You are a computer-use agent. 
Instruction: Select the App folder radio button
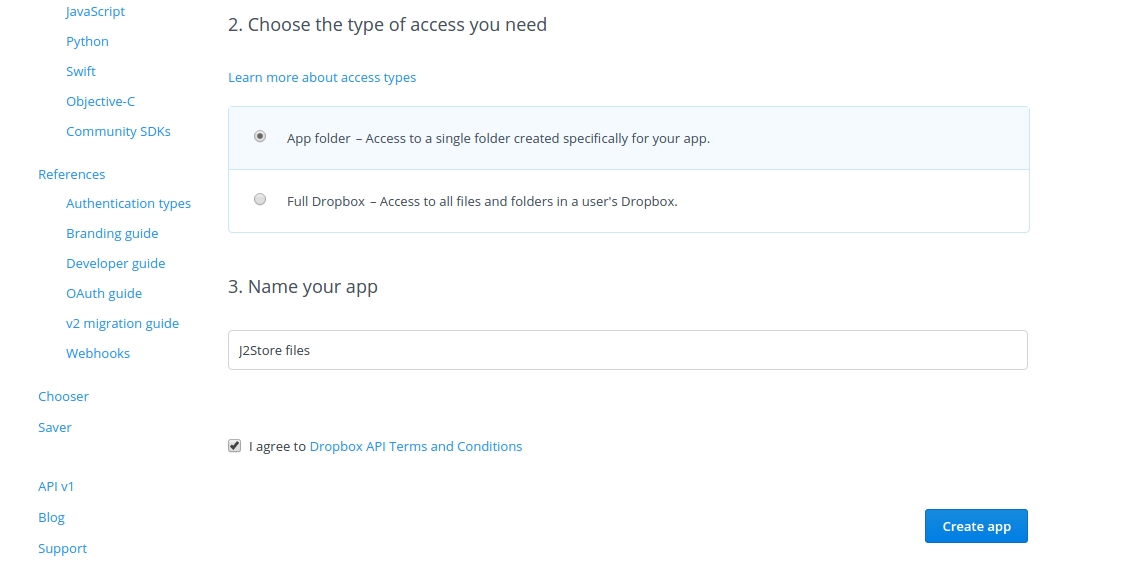260,137
